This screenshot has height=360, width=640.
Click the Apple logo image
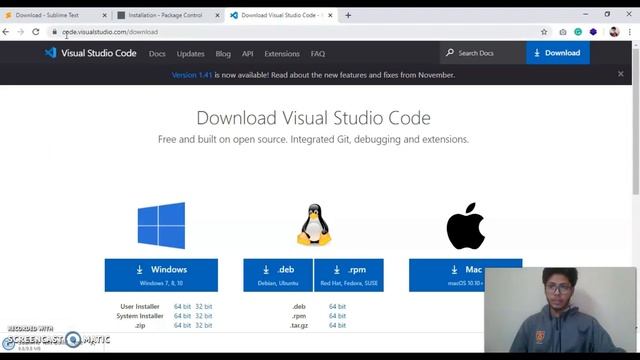coord(466,226)
